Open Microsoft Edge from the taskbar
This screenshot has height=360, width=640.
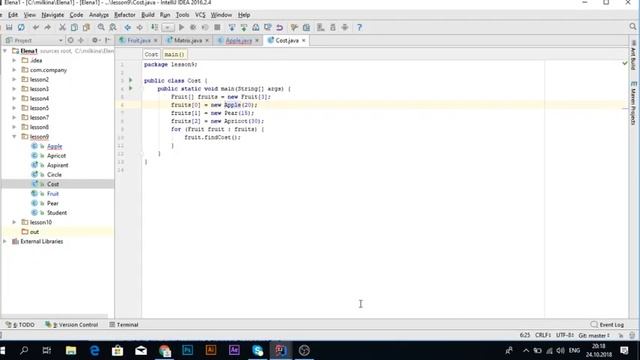click(94, 350)
